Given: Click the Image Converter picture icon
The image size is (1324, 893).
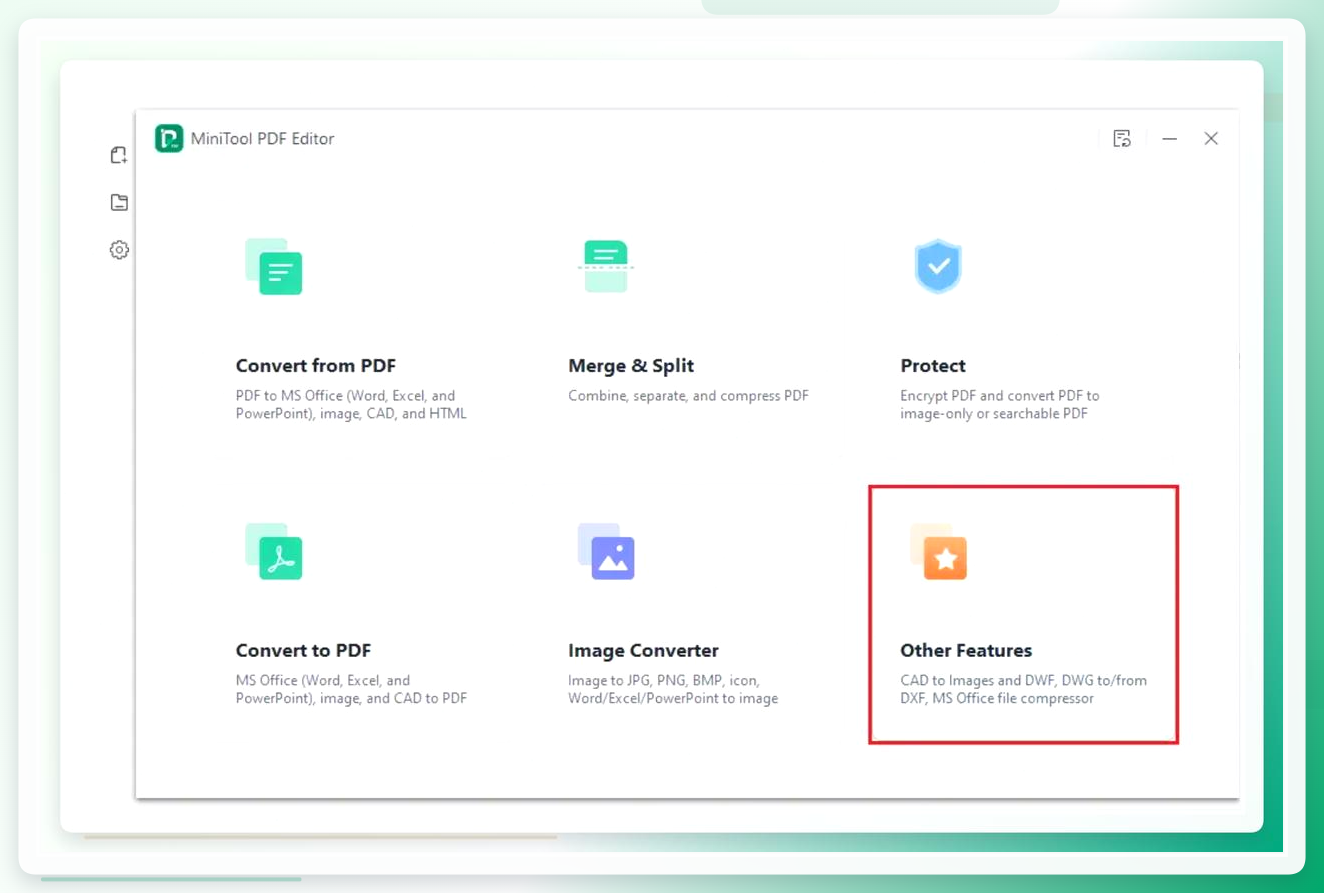Looking at the screenshot, I should click(x=606, y=551).
